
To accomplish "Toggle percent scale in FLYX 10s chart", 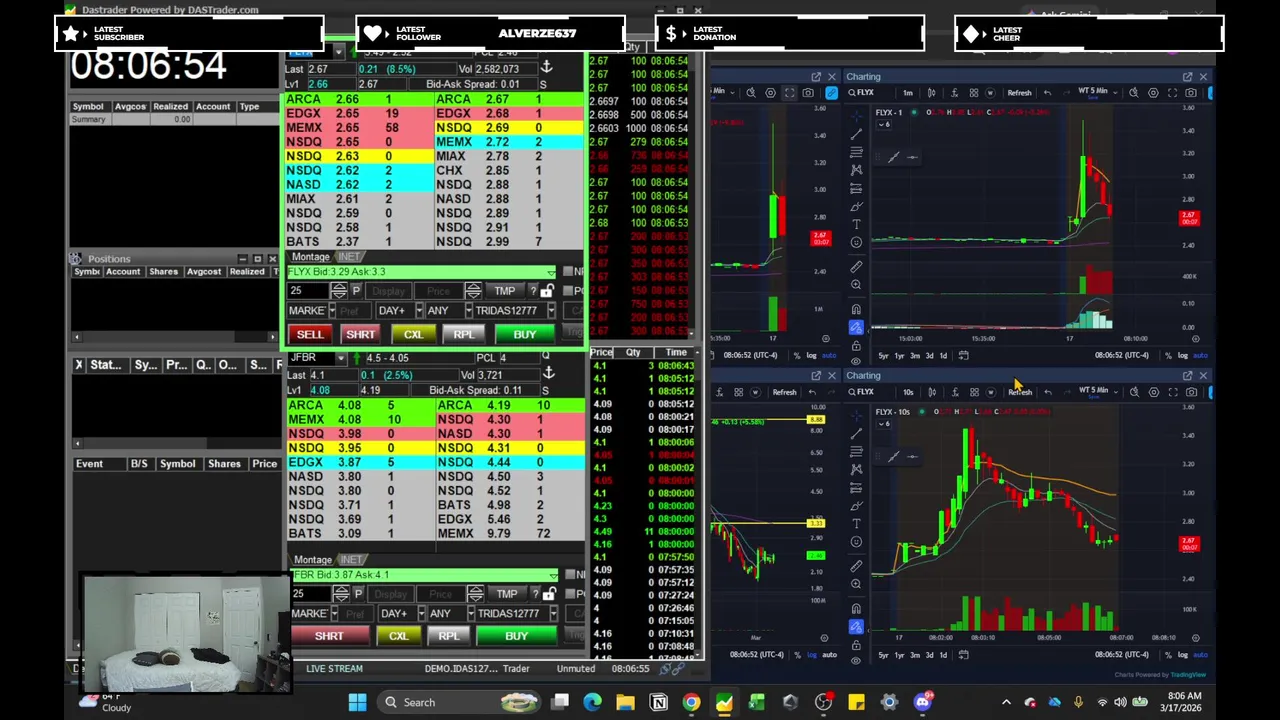I will [1168, 655].
